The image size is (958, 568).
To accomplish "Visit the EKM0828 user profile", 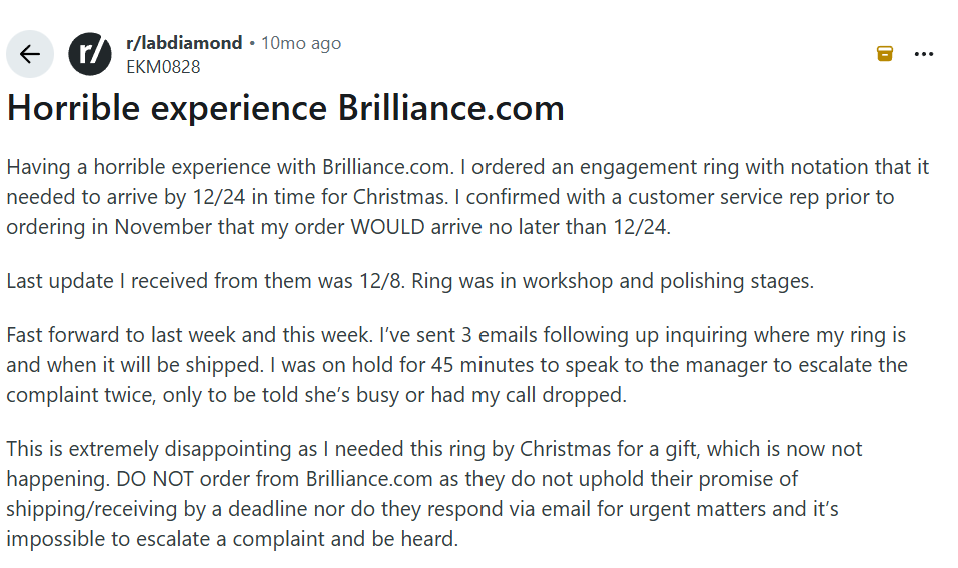I will [x=163, y=67].
